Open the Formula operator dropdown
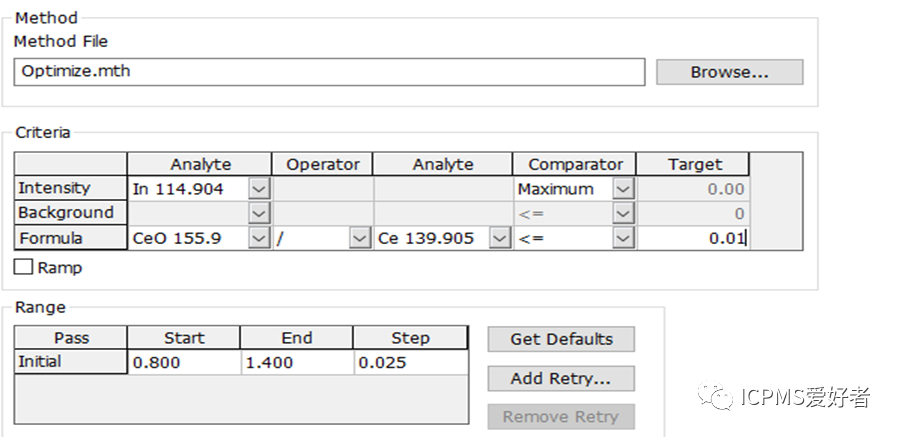 click(x=360, y=238)
